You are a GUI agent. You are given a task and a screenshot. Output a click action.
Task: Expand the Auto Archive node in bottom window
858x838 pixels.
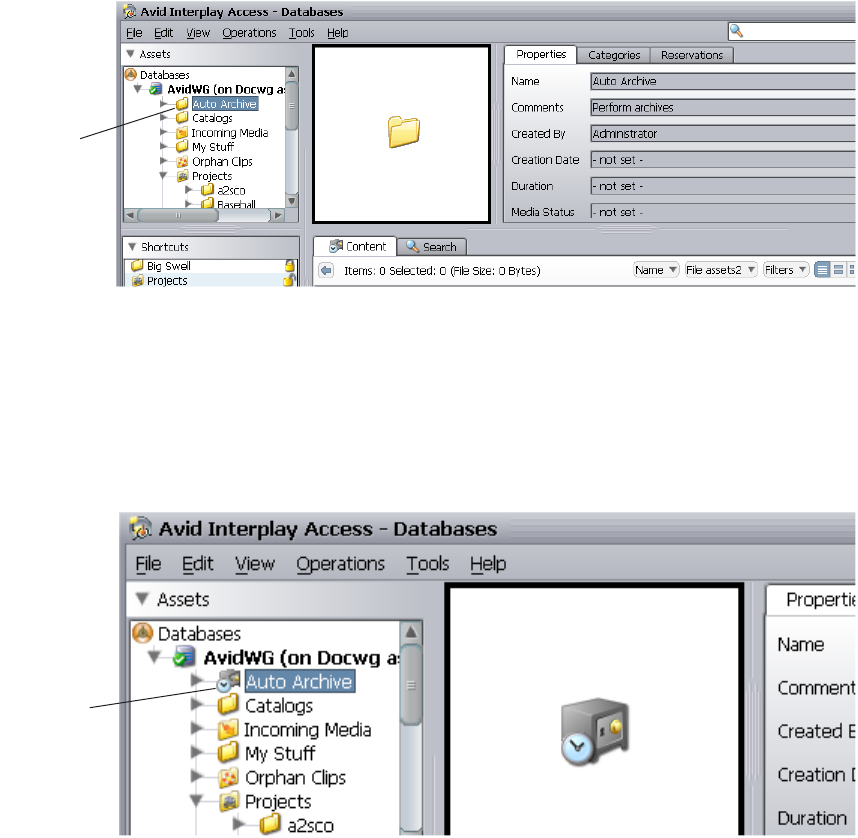pos(196,680)
